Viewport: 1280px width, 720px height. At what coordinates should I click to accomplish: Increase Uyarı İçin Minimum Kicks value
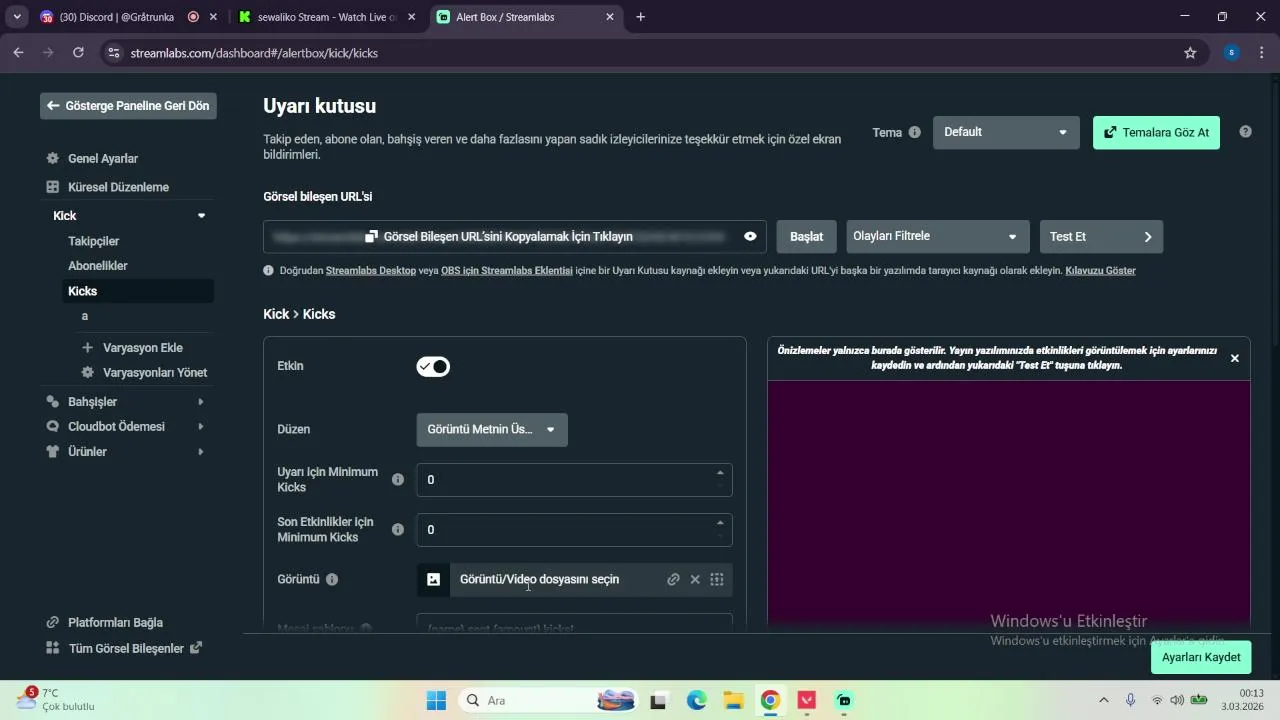[x=720, y=473]
